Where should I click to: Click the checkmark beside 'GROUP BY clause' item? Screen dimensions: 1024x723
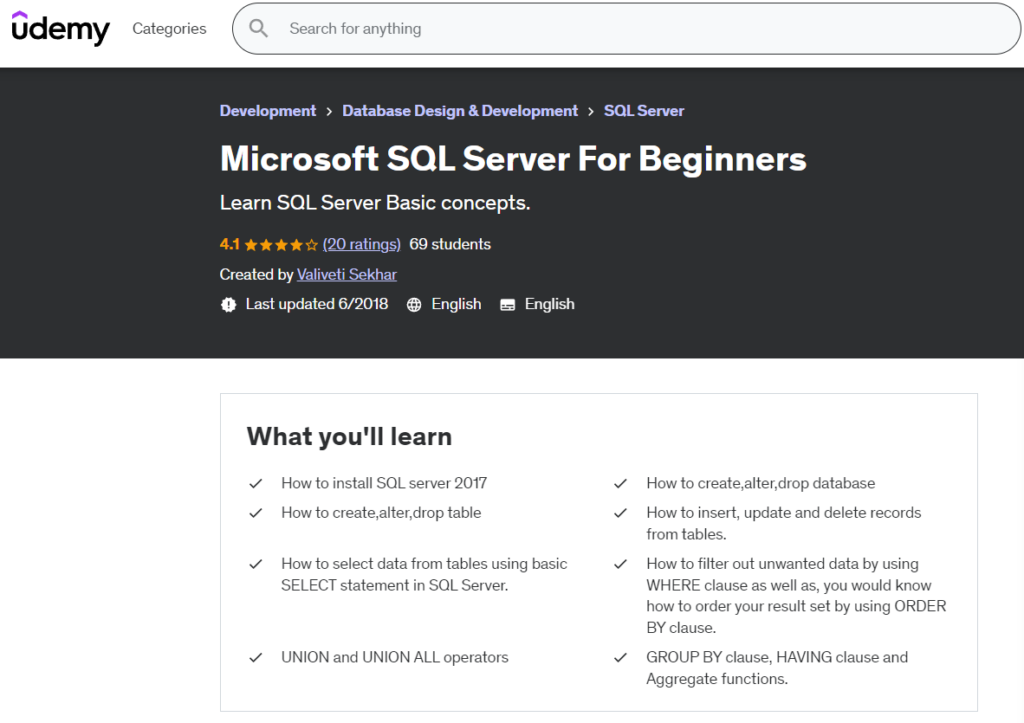point(622,657)
